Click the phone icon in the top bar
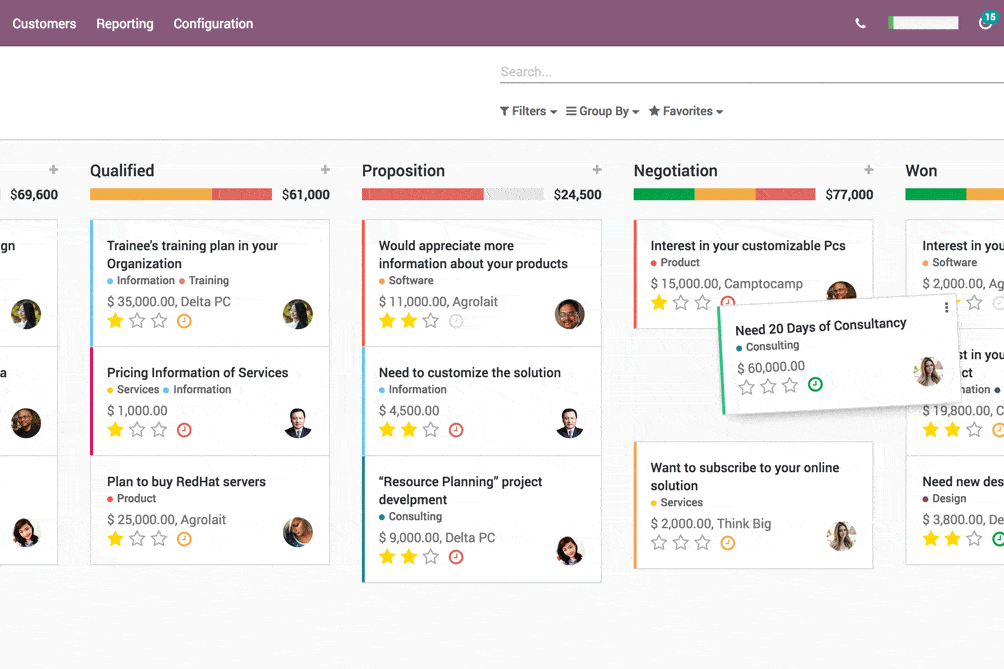 click(x=860, y=21)
